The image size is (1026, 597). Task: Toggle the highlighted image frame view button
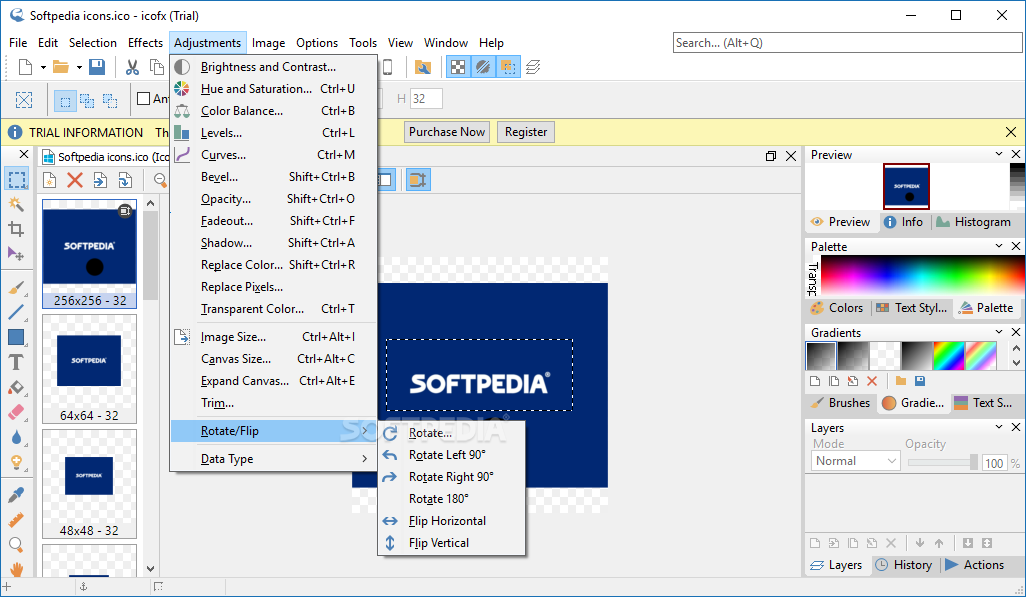417,179
